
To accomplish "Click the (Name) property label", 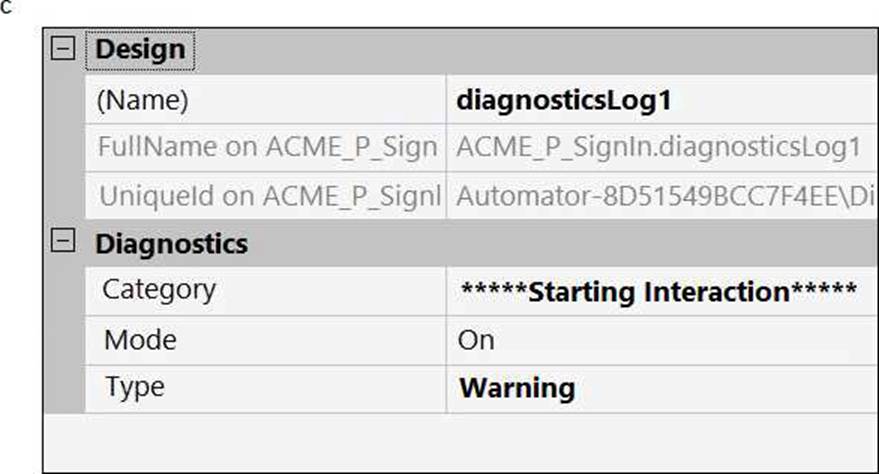I will click(142, 100).
